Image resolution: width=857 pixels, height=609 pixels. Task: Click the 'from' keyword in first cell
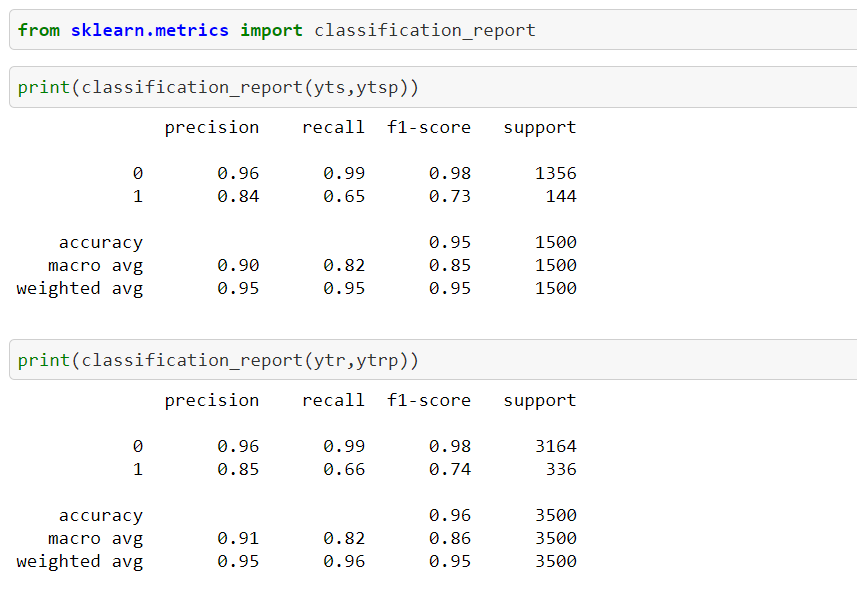[38, 30]
